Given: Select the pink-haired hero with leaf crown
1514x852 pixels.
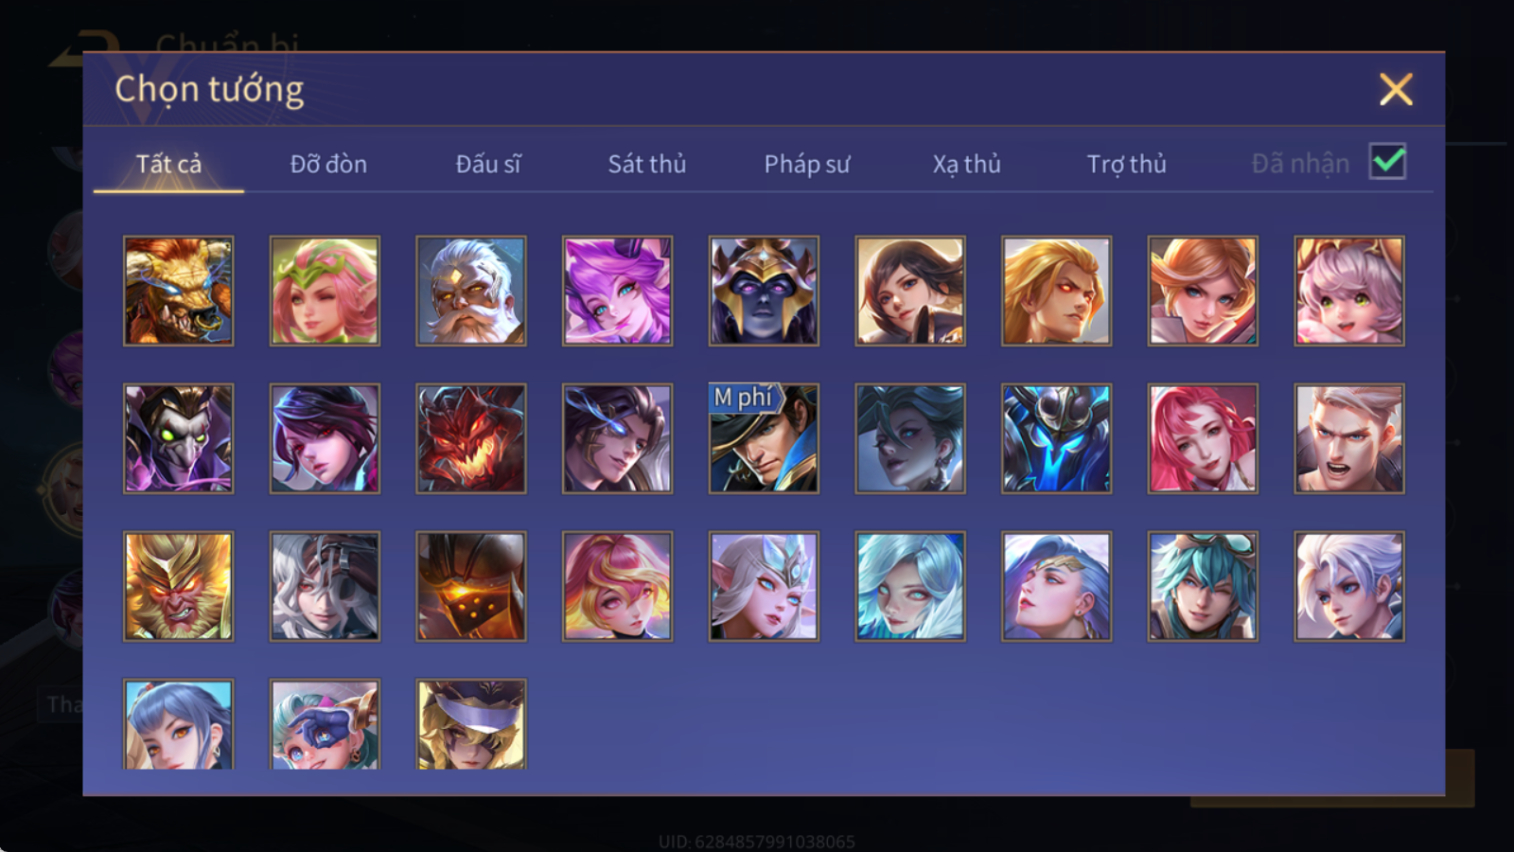Looking at the screenshot, I should click(x=325, y=291).
